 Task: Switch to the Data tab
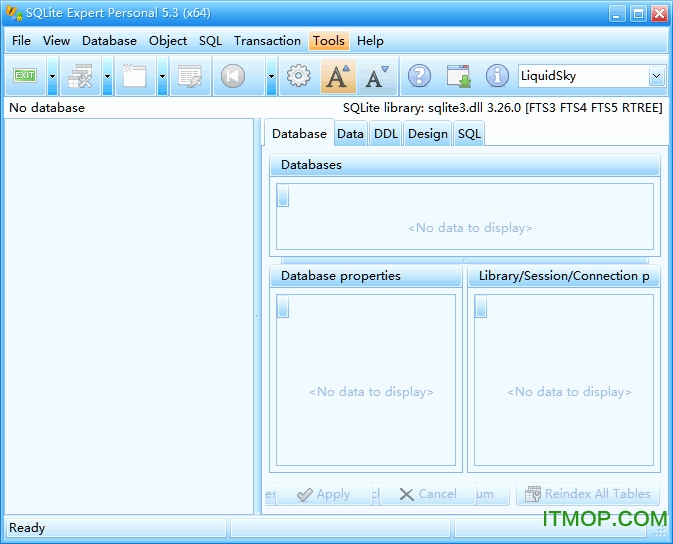pos(350,134)
